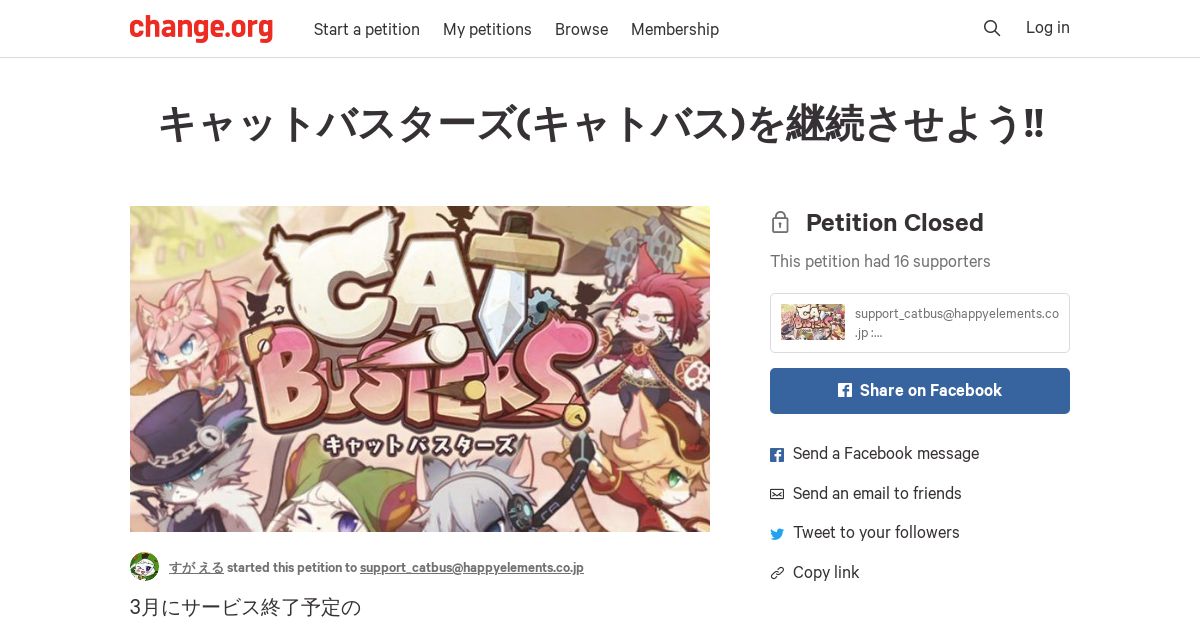This screenshot has width=1200, height=630.
Task: Click the chain link icon next to Copy link
Action: [777, 573]
